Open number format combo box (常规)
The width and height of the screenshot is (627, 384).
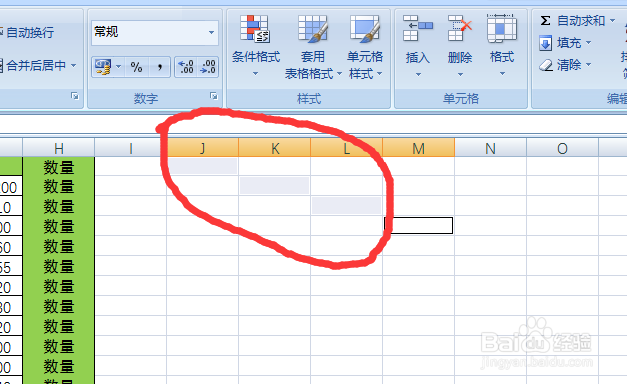[155, 32]
